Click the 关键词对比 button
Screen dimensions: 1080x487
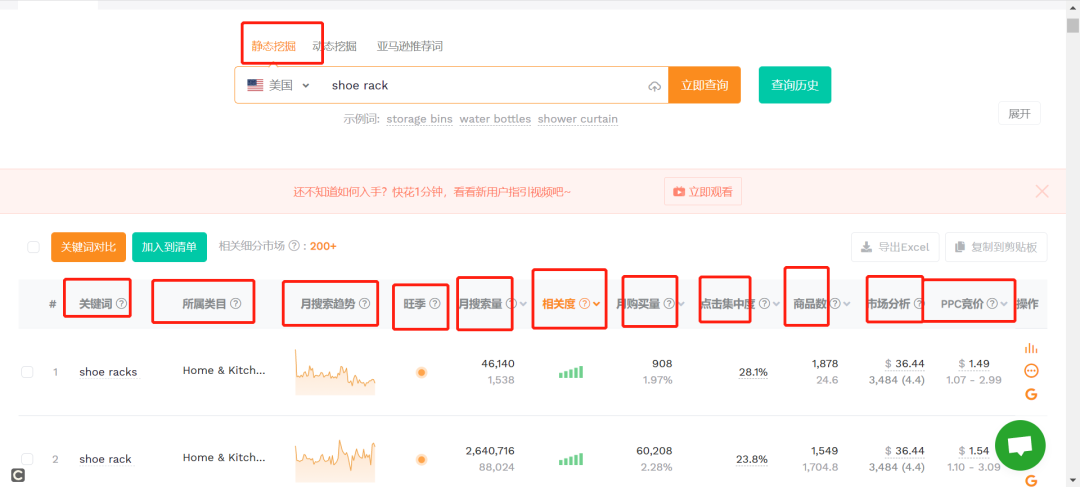pyautogui.click(x=88, y=247)
